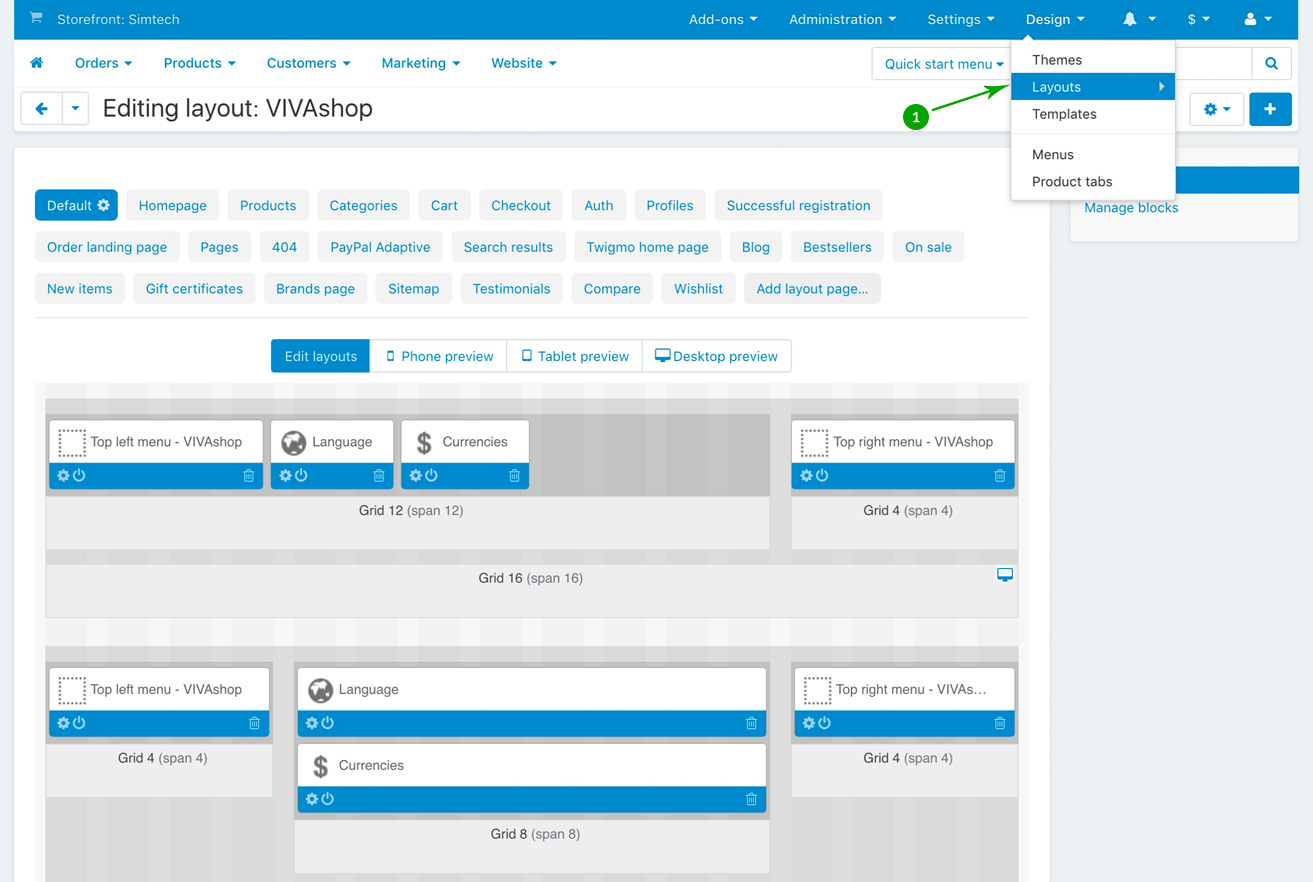
Task: Toggle power status of Top right menu block in Grid 12
Action: (822, 476)
